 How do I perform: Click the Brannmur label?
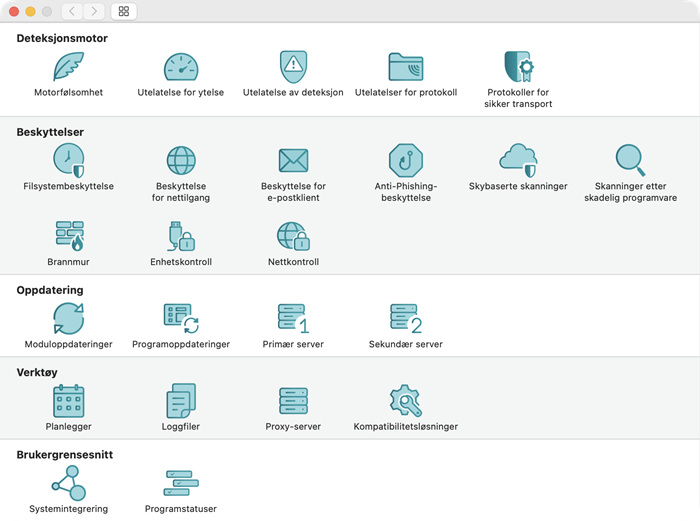68,262
